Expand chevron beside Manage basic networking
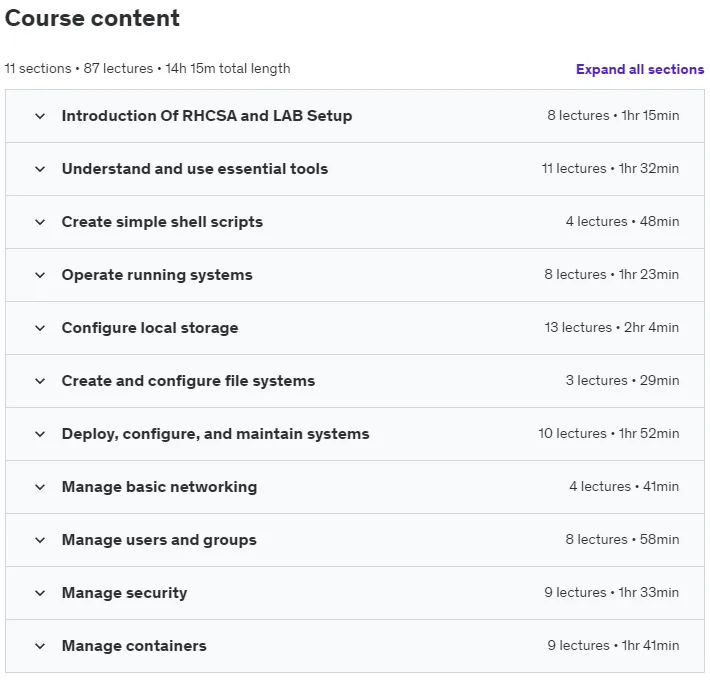 click(x=40, y=487)
